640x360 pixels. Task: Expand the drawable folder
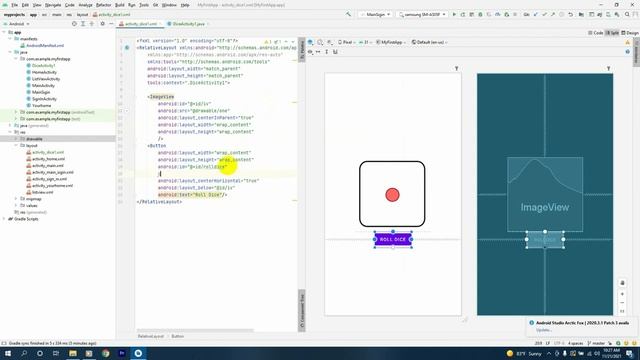point(16,139)
